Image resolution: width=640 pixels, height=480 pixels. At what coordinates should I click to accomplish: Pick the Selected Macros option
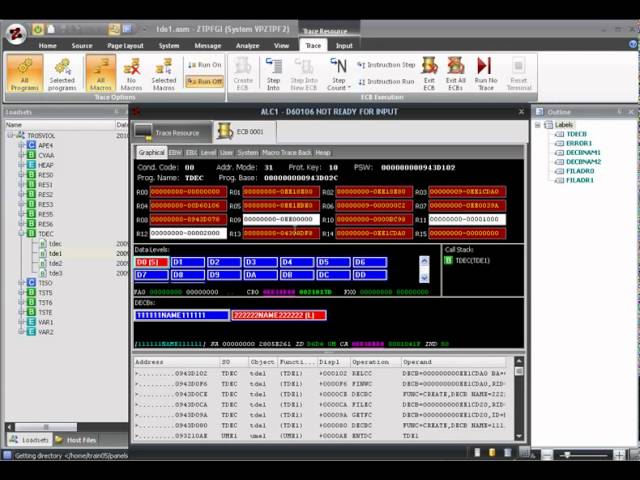pyautogui.click(x=164, y=73)
